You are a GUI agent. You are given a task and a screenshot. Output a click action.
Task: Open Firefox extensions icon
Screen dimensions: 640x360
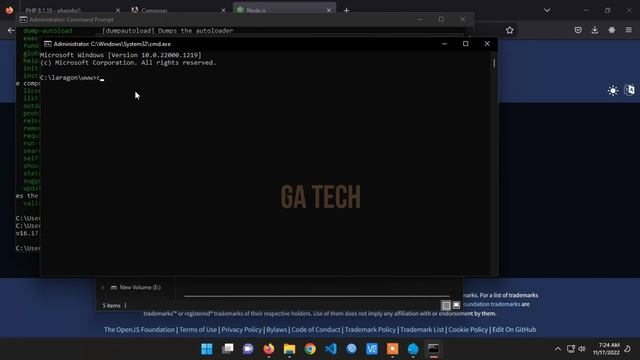pos(611,30)
